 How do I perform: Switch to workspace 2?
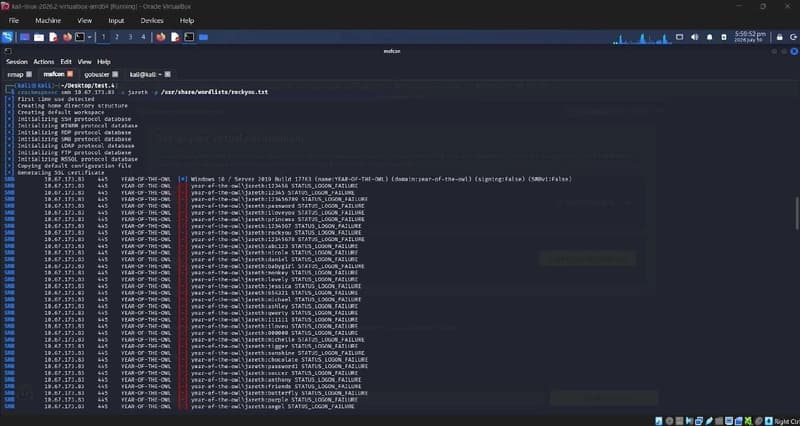click(116, 37)
